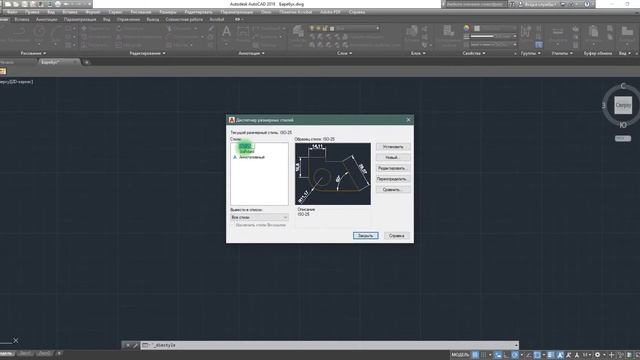Open the object color dropdown in Свойства
Image resolution: width=640 pixels, height=360 pixels.
coord(495,28)
